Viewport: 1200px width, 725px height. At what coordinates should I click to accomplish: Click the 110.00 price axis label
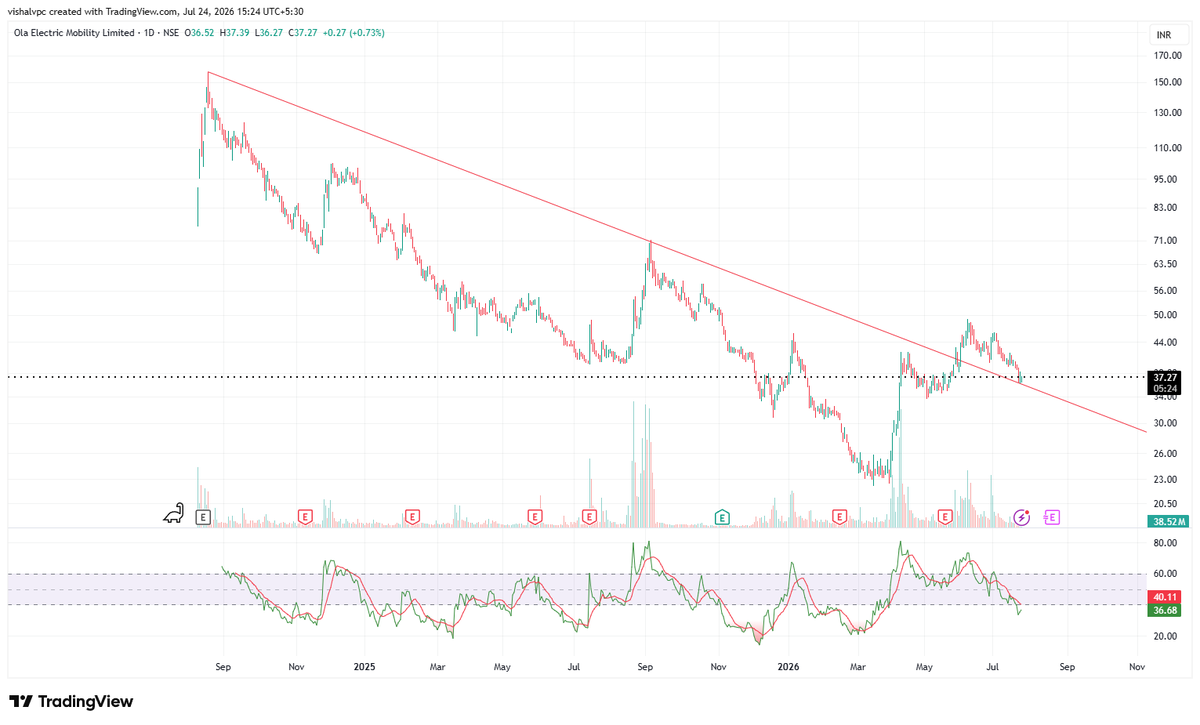click(x=1166, y=148)
